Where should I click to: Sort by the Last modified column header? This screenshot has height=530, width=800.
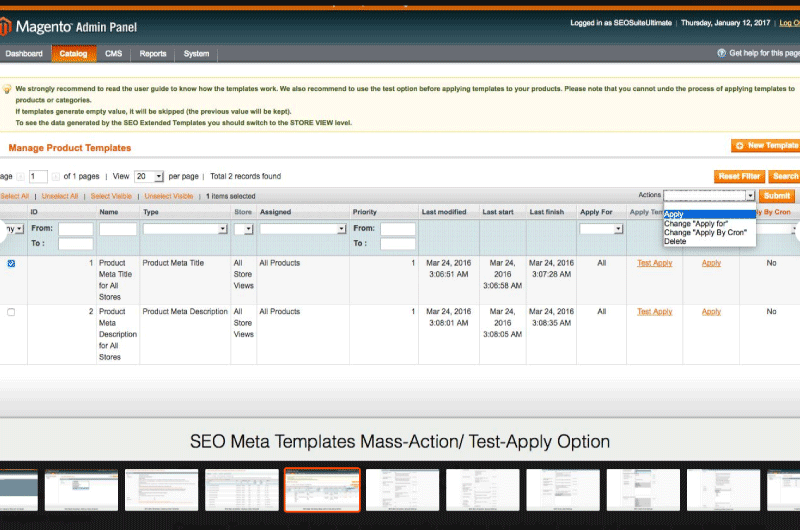(444, 212)
